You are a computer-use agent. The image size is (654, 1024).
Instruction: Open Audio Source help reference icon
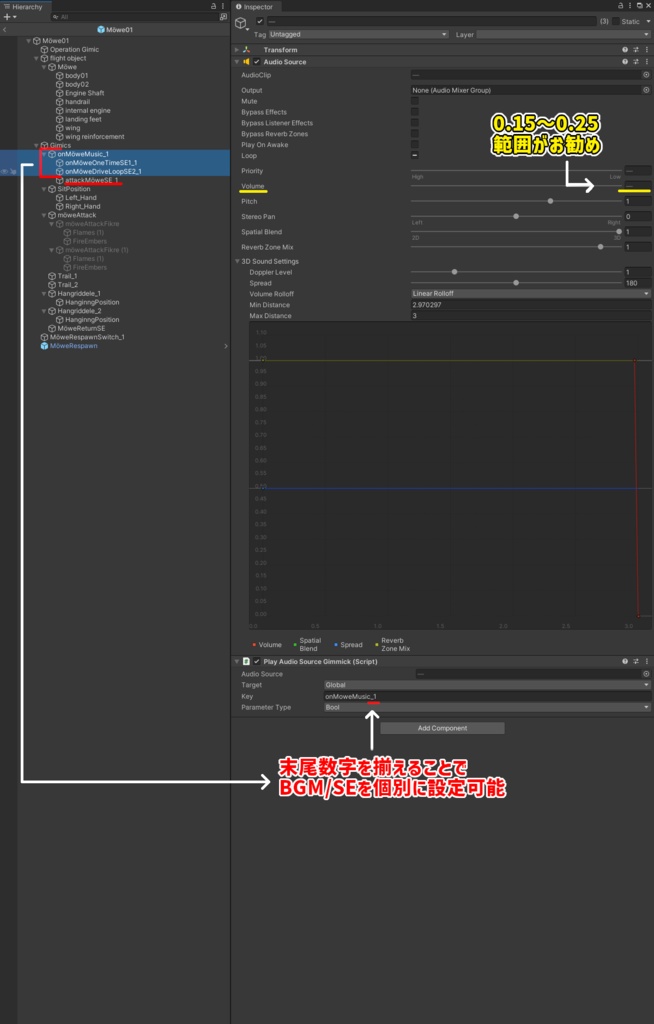coord(625,62)
